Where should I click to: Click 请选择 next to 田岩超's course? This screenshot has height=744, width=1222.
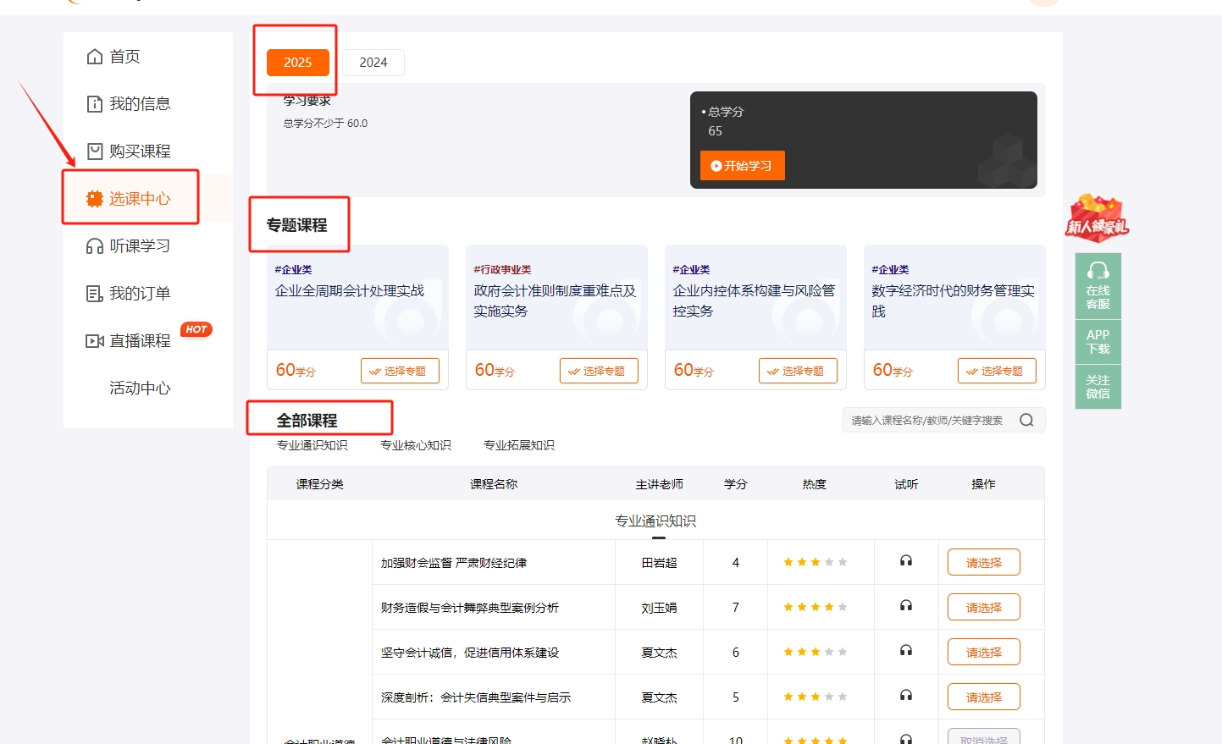983,562
